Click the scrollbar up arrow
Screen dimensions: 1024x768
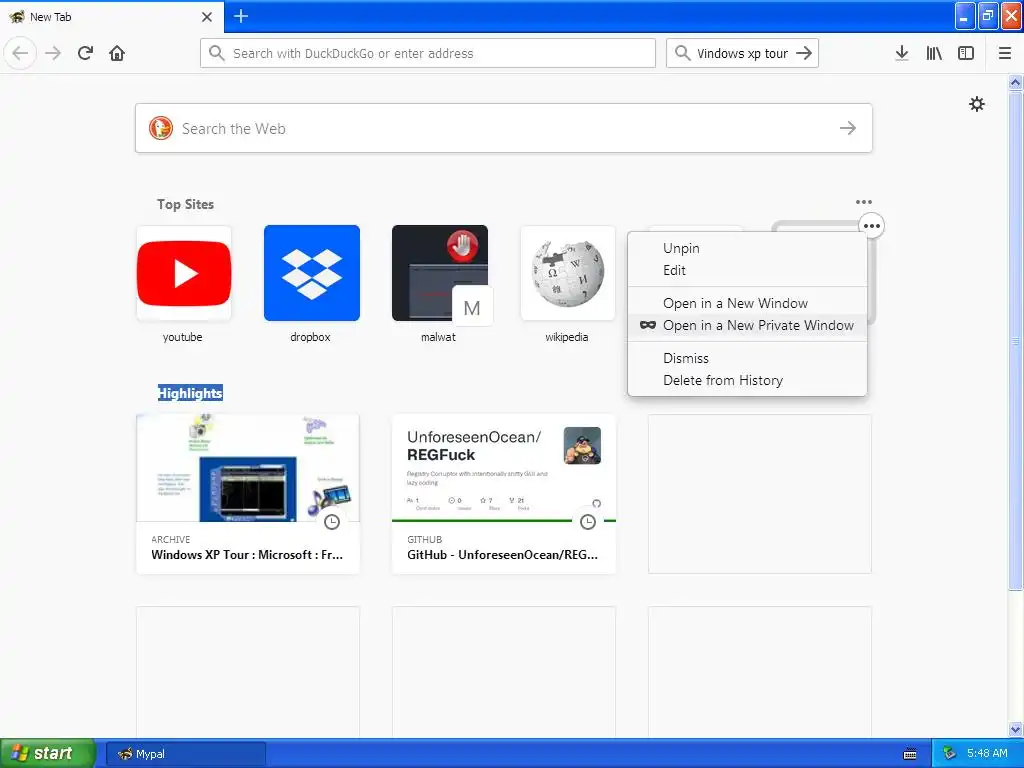(x=1016, y=82)
